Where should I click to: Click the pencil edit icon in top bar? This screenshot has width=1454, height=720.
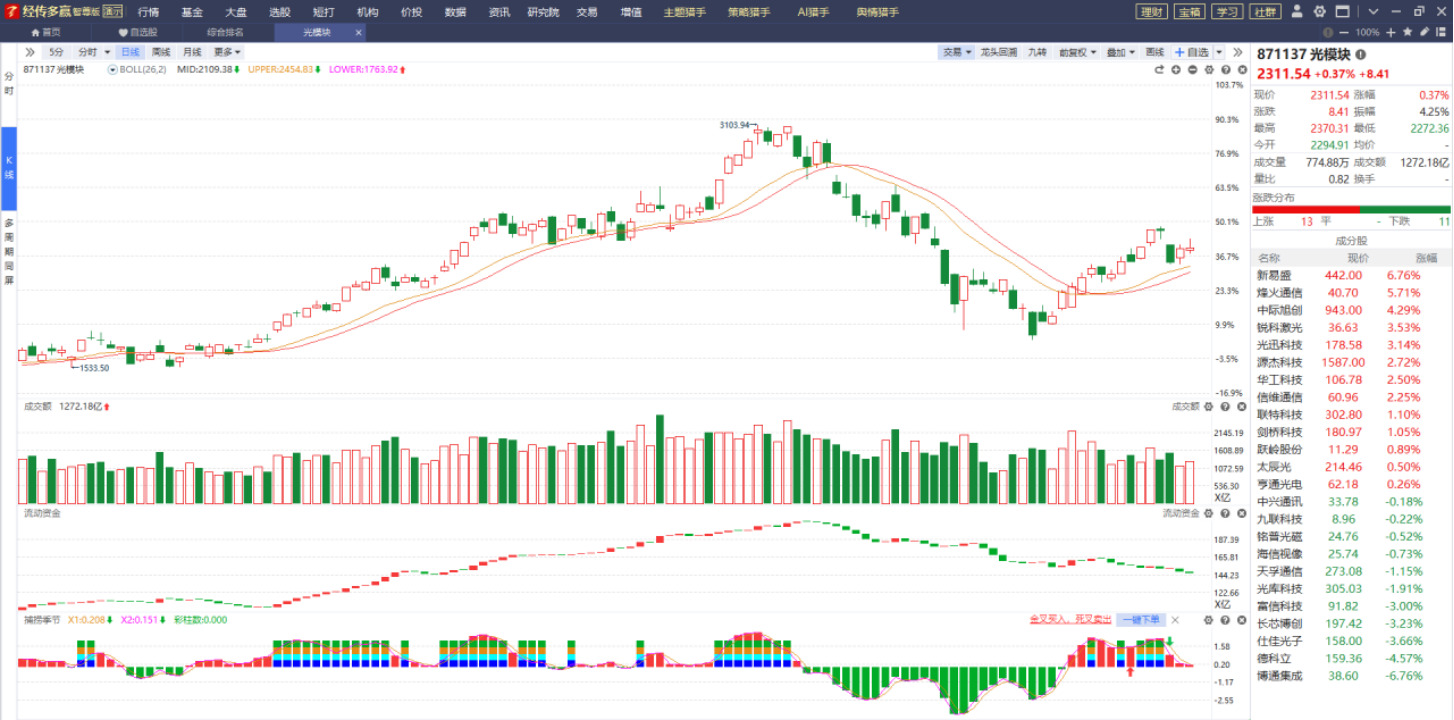pos(1423,32)
